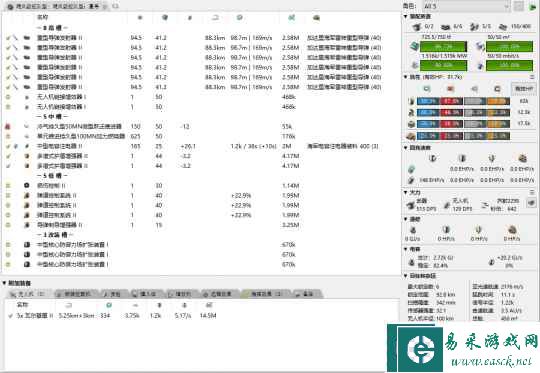540x373 pixels.
Task: Click the shield resistance row icon
Action: click(x=411, y=101)
